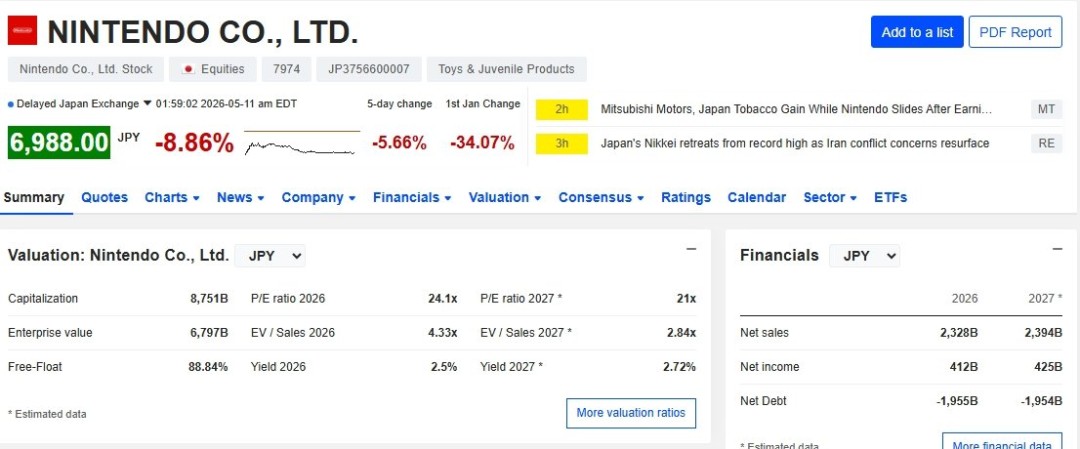Click the Net sales 2026 value 2,328B
The image size is (1080, 449).
959,333
